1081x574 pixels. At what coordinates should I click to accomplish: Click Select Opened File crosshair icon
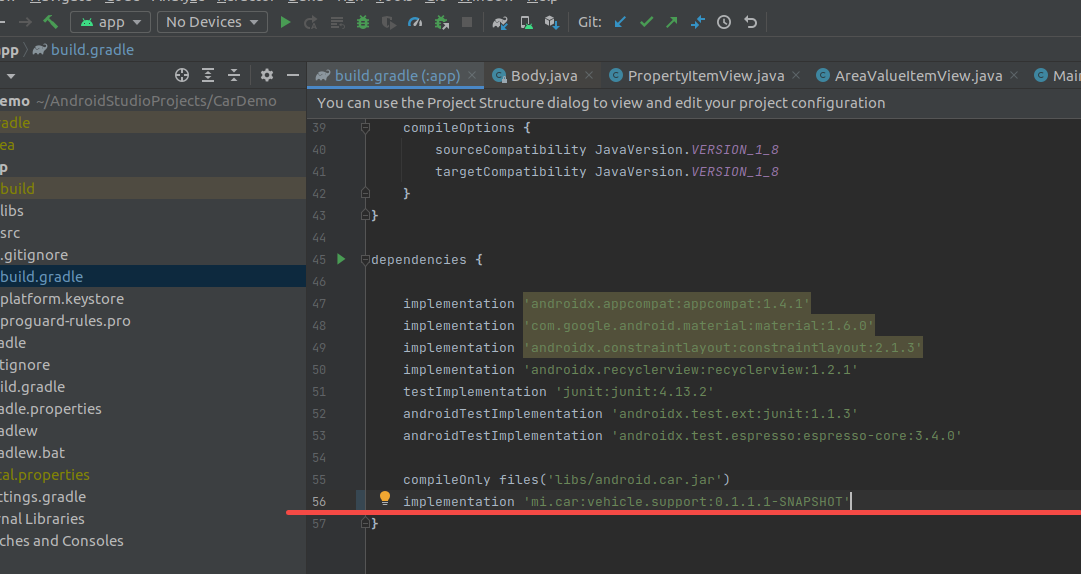coord(181,75)
